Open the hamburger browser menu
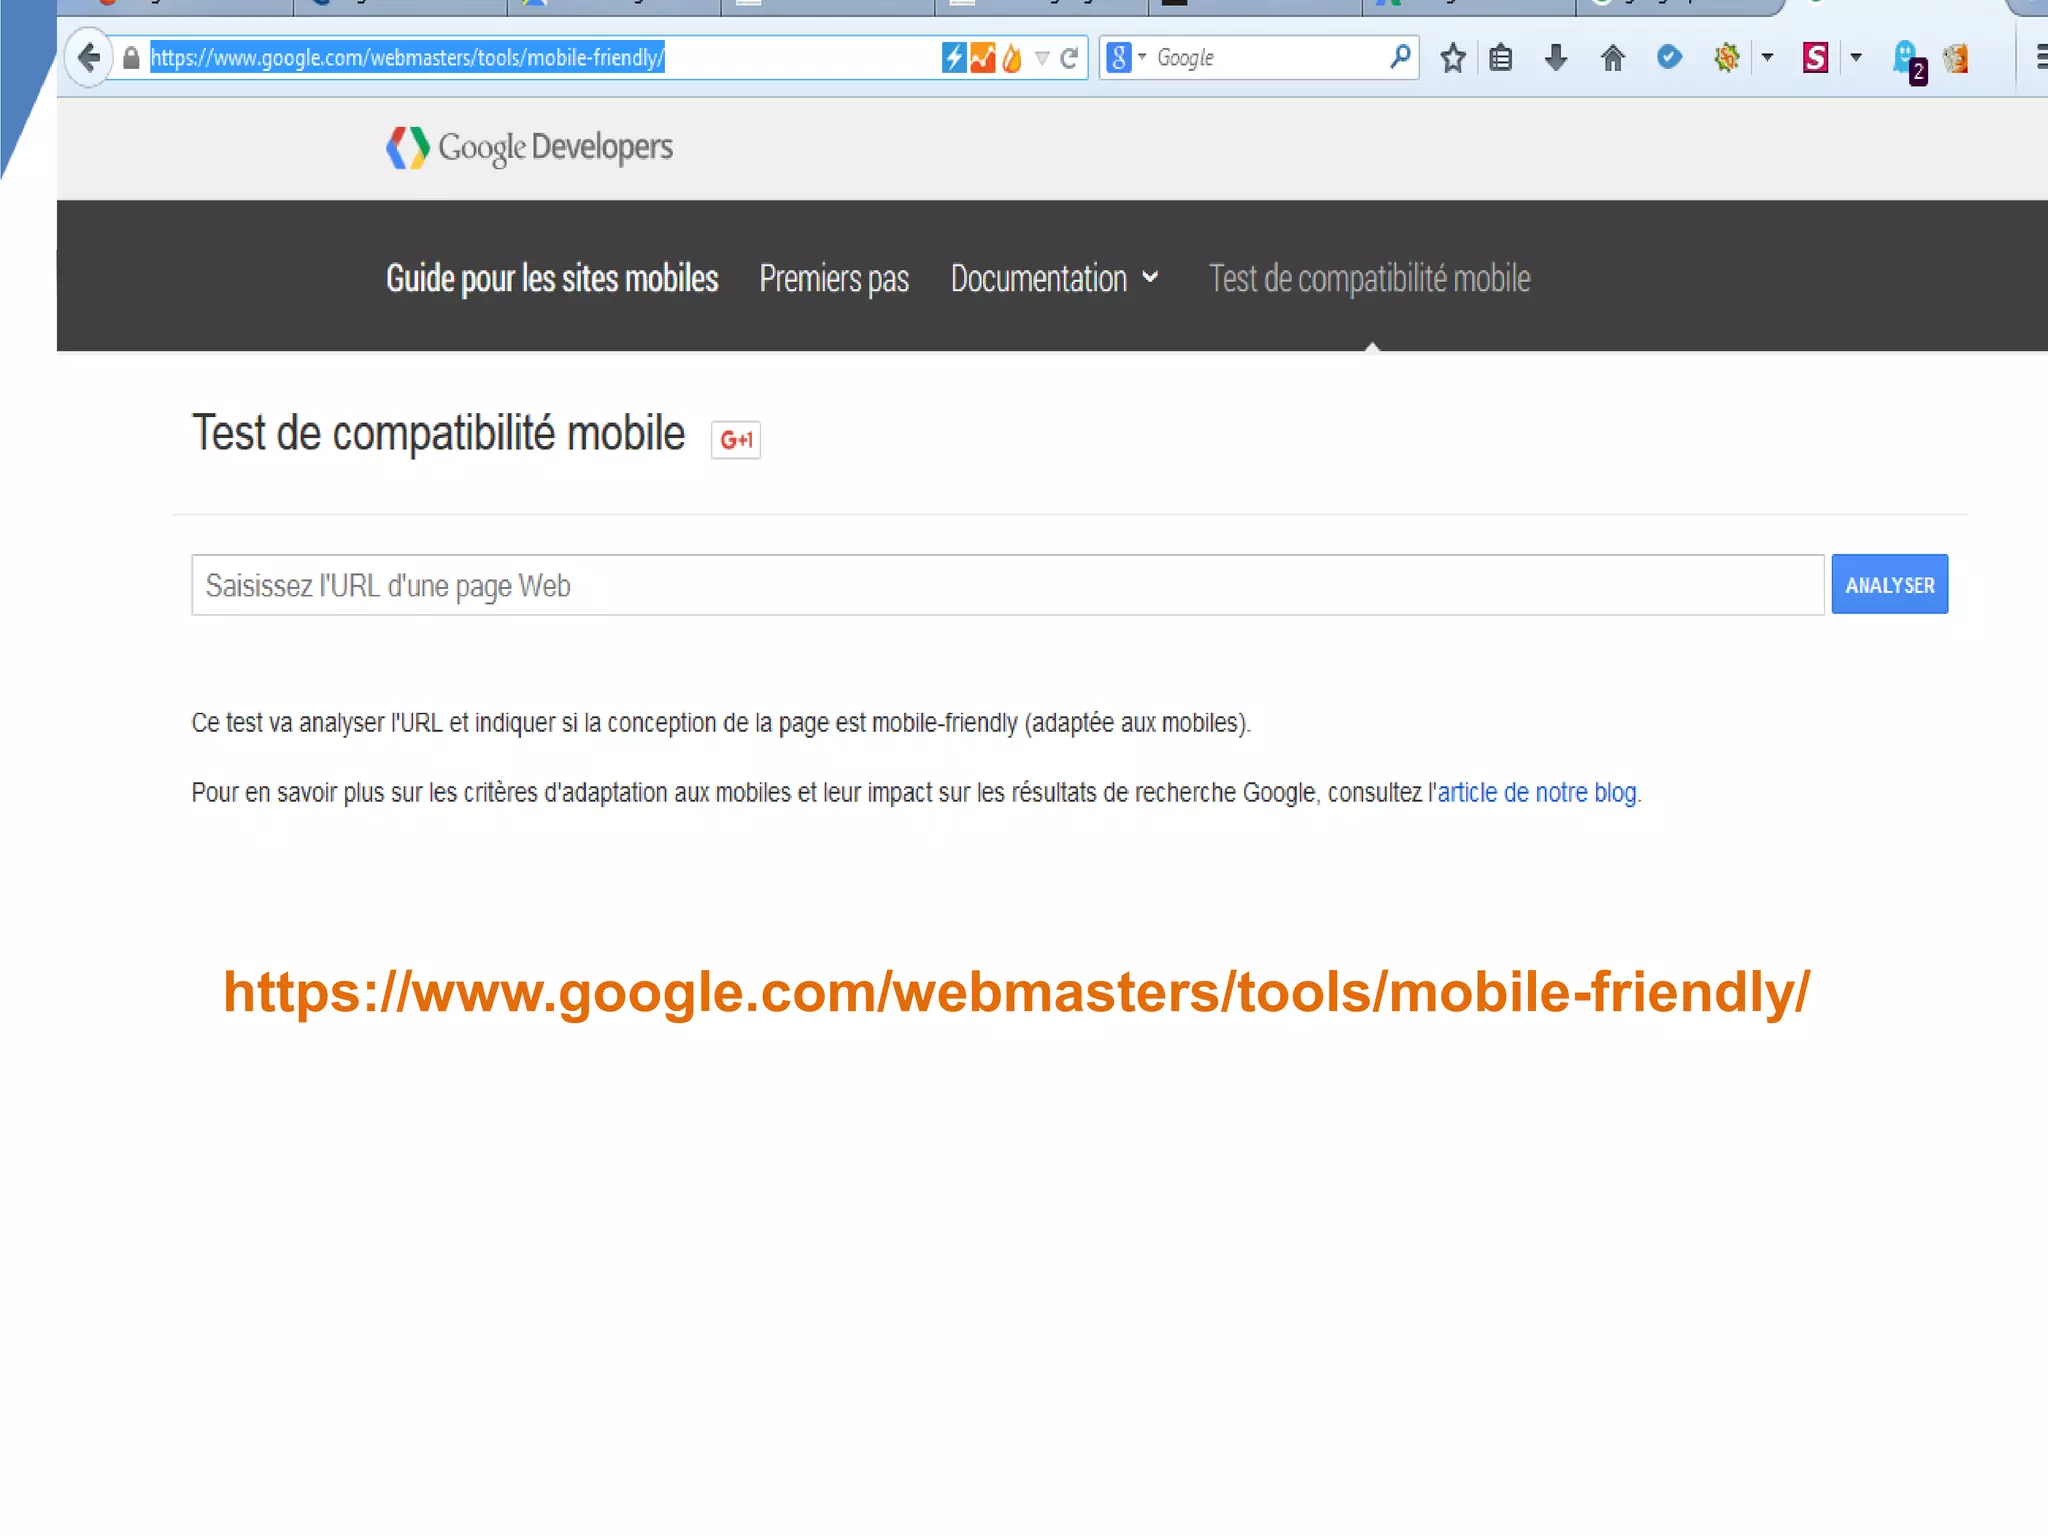The height and width of the screenshot is (1536, 2048). (x=2041, y=57)
